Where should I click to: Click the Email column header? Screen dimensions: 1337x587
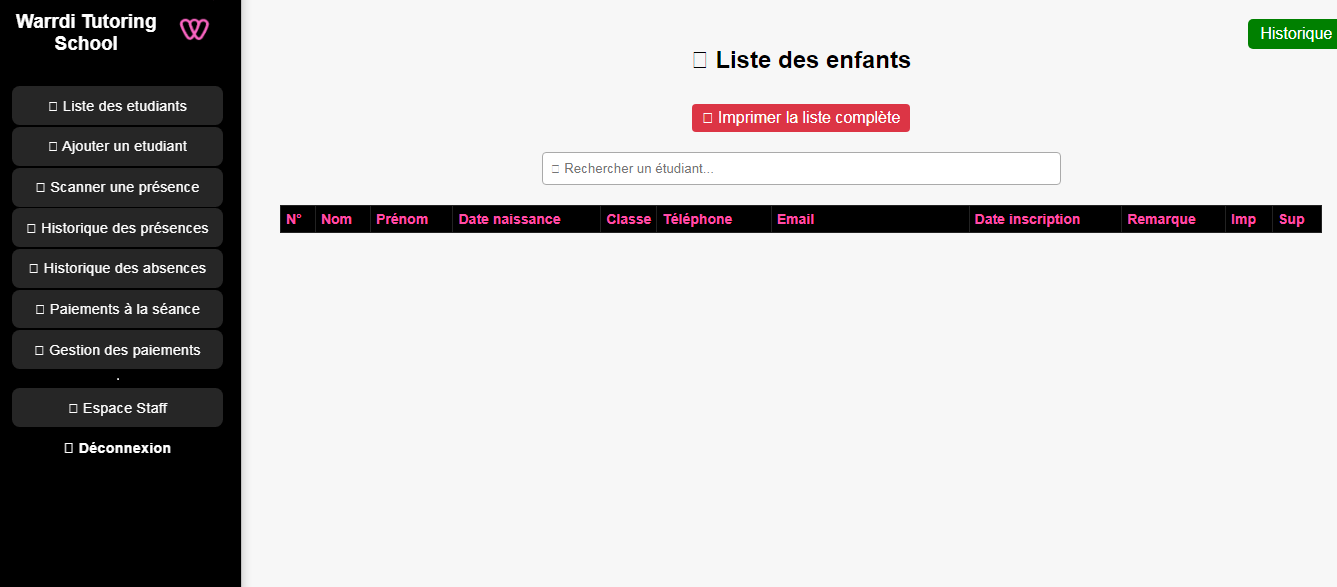[x=795, y=219]
